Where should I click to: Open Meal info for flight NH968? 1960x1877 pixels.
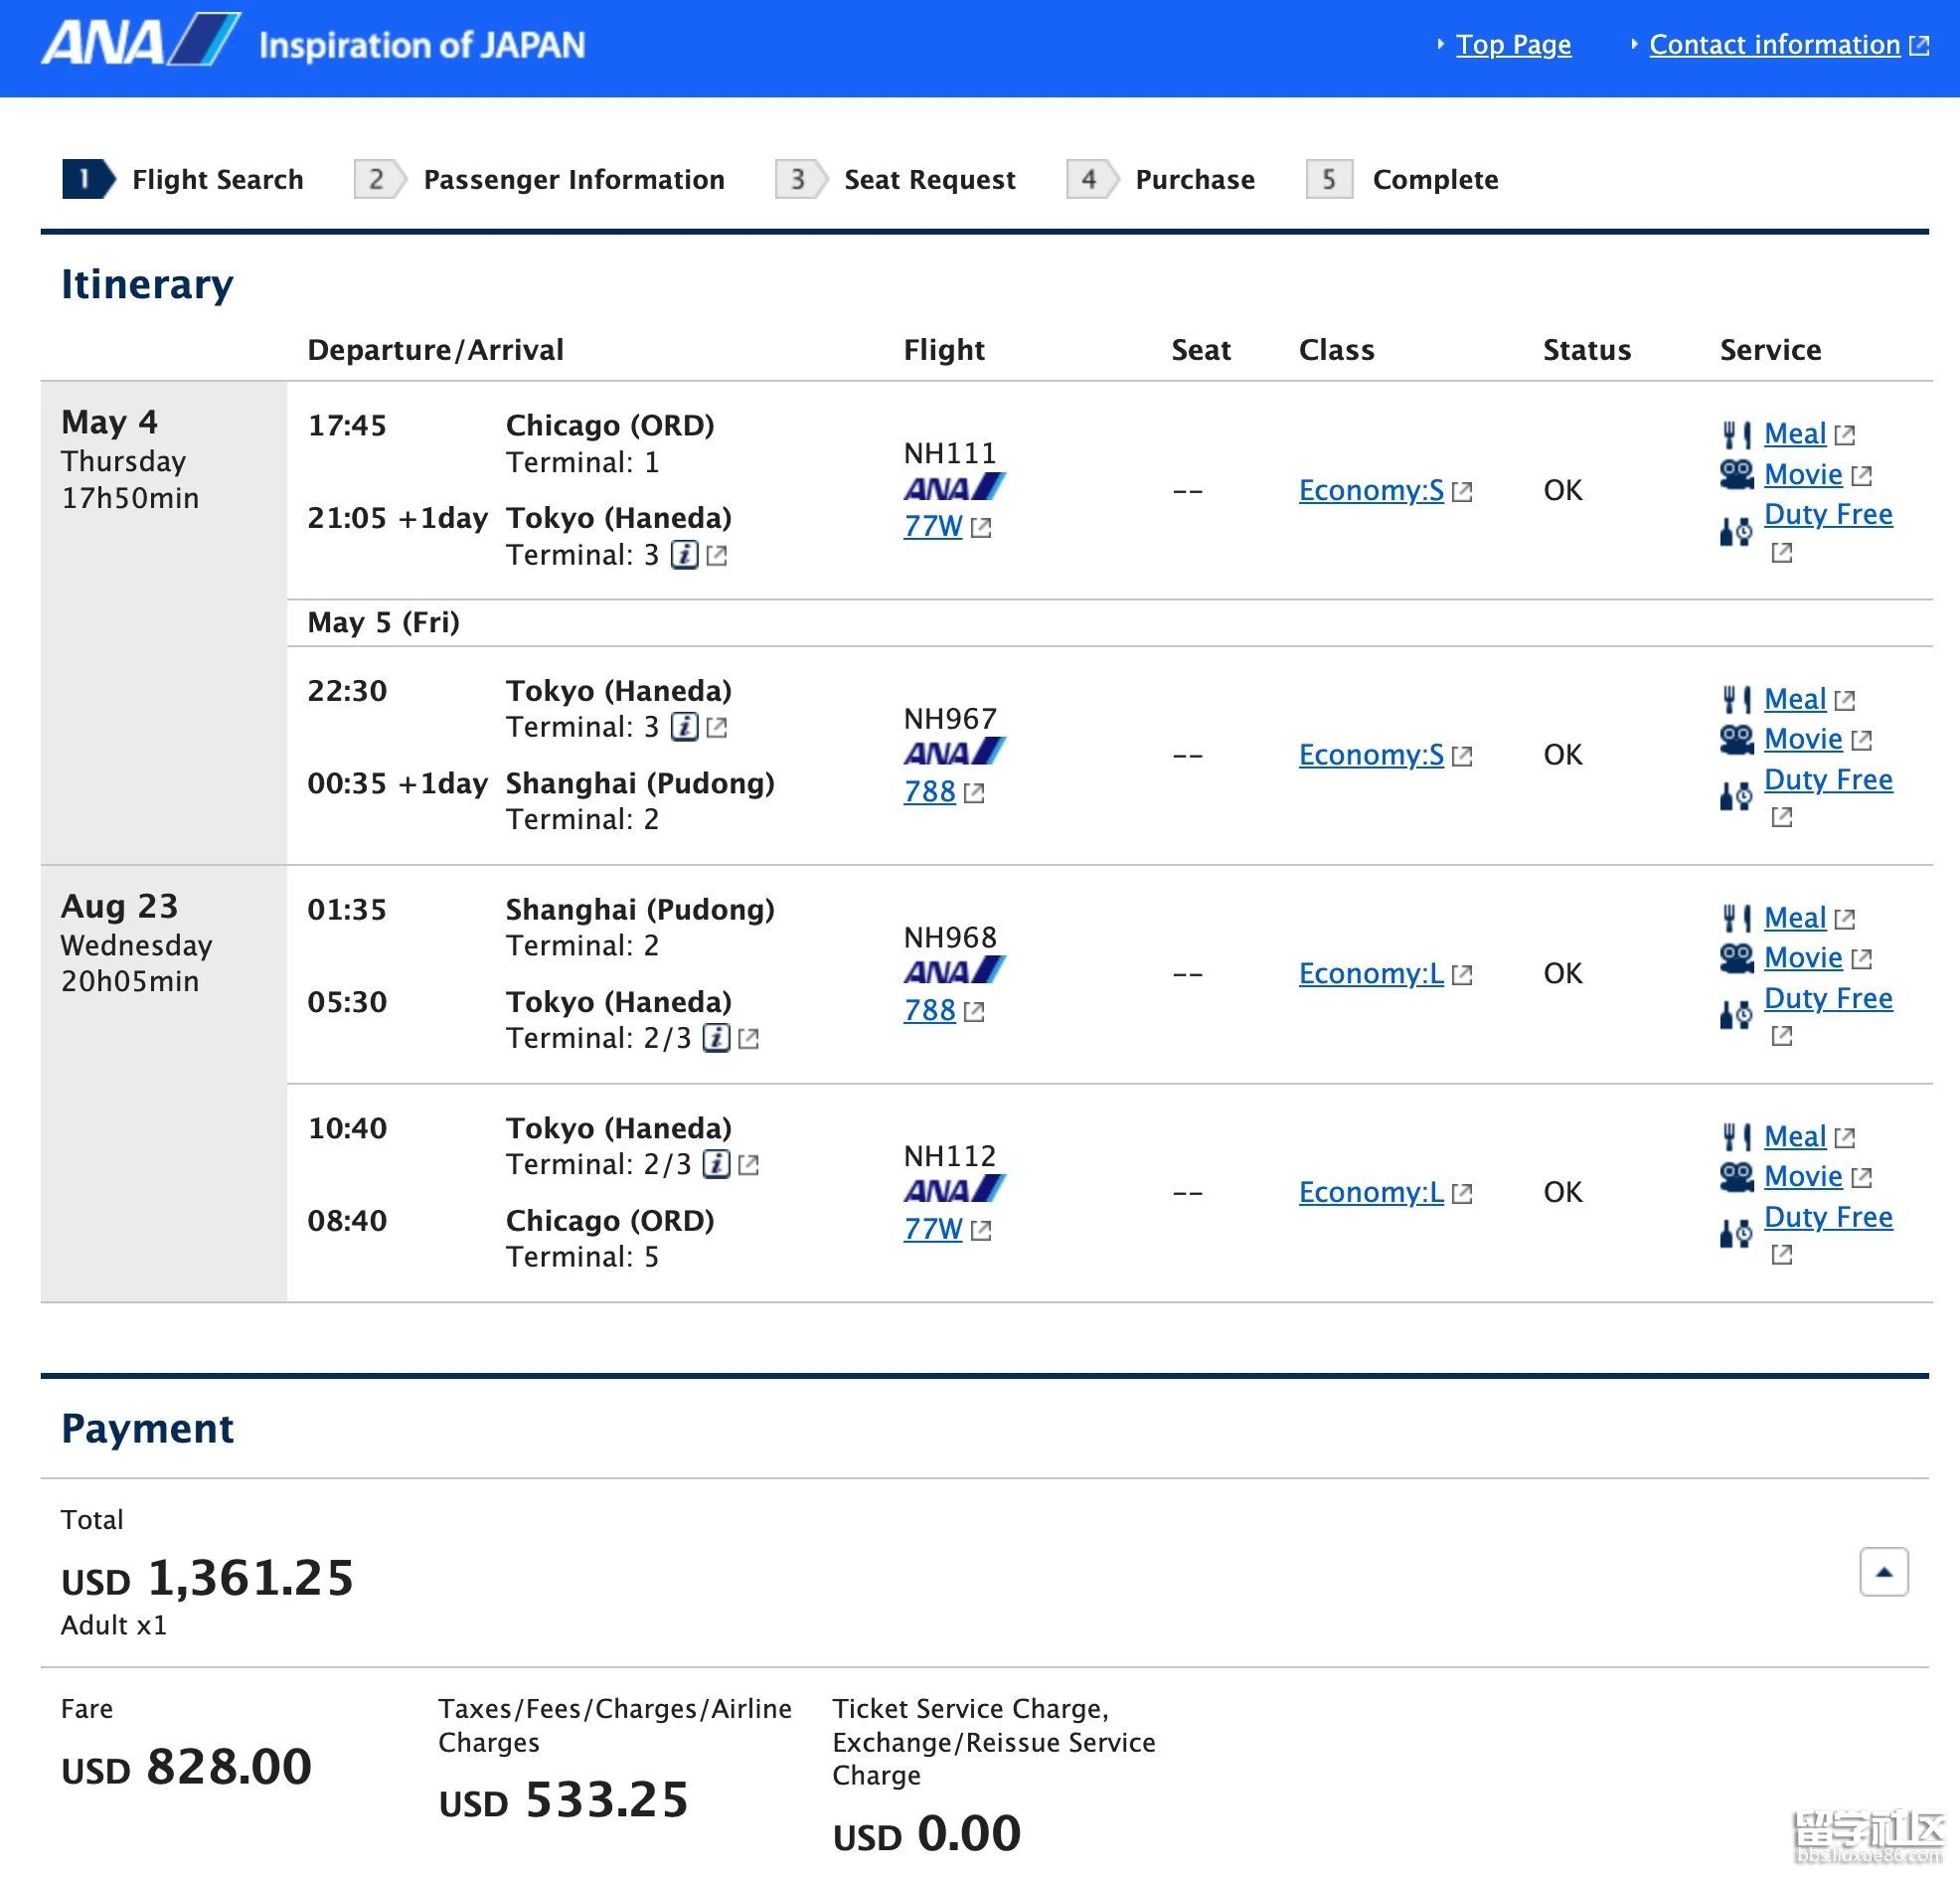(x=1794, y=917)
